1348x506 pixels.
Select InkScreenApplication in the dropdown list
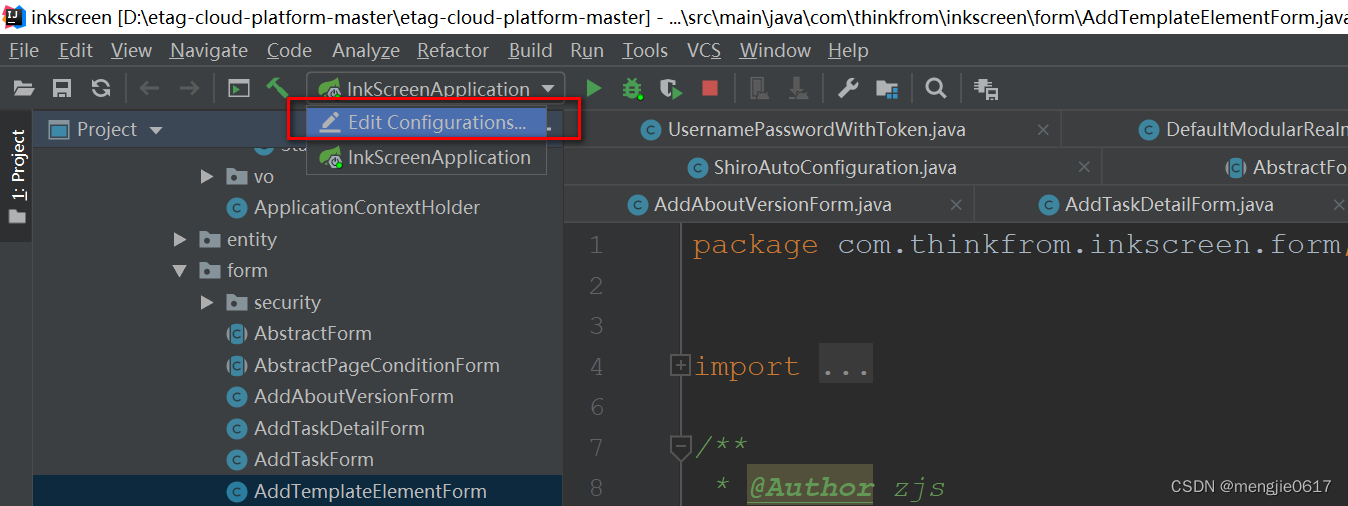[x=427, y=158]
